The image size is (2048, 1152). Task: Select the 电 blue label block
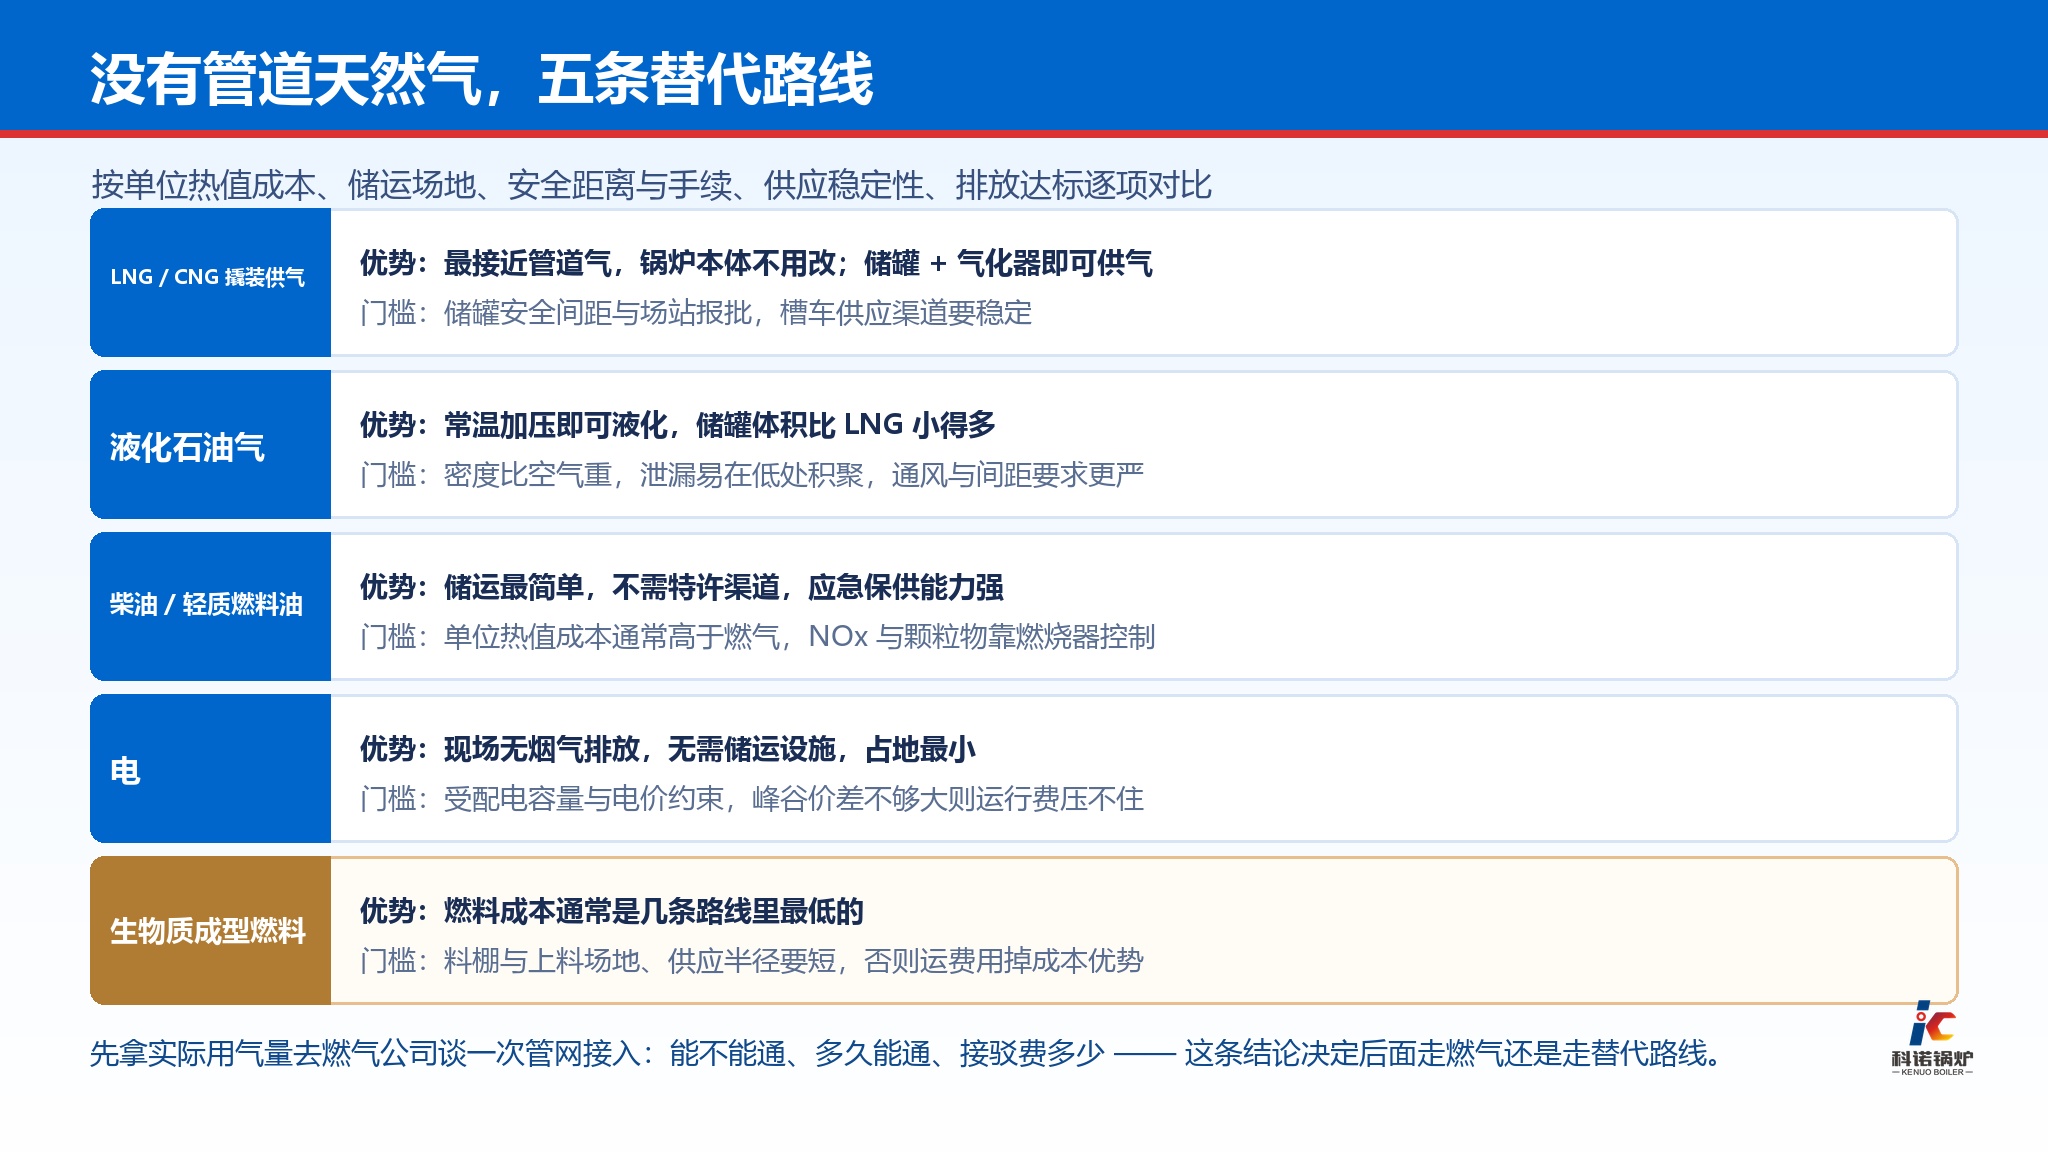pyautogui.click(x=210, y=768)
